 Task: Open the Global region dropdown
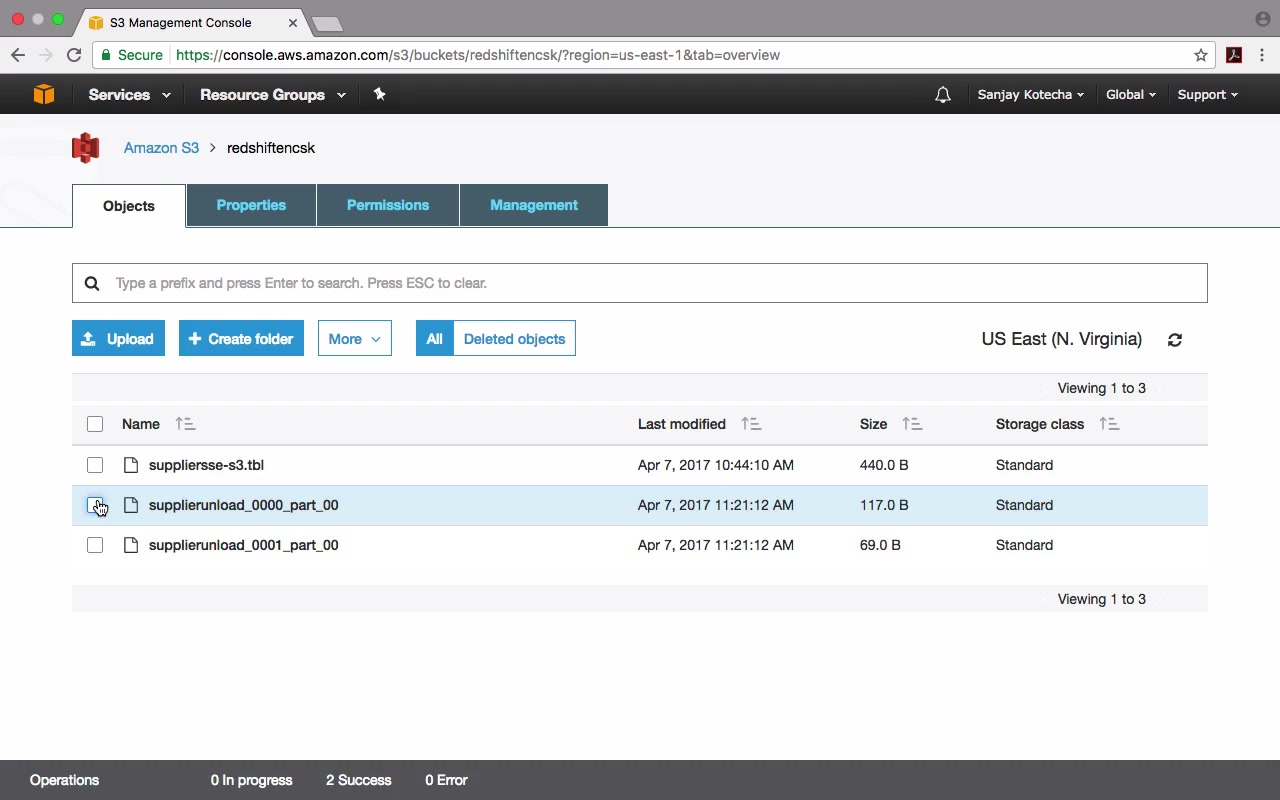(1131, 95)
